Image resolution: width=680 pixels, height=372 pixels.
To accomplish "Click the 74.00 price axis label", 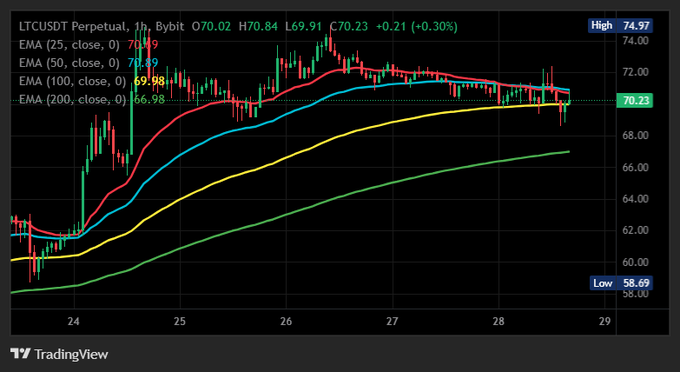I will 636,41.
